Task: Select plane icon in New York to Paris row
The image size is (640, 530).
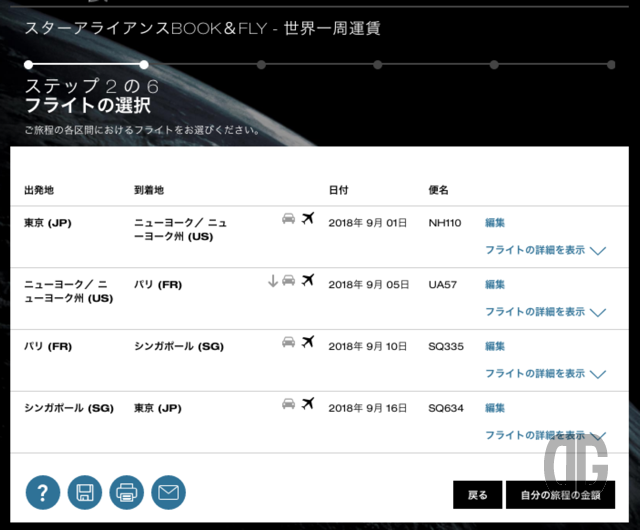Action: coord(308,280)
